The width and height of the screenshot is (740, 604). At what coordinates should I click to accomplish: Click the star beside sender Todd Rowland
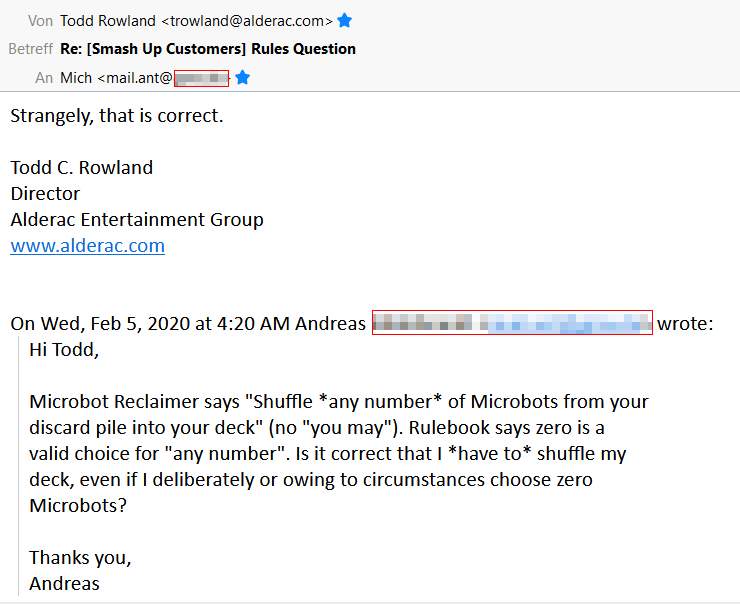pyautogui.click(x=345, y=20)
